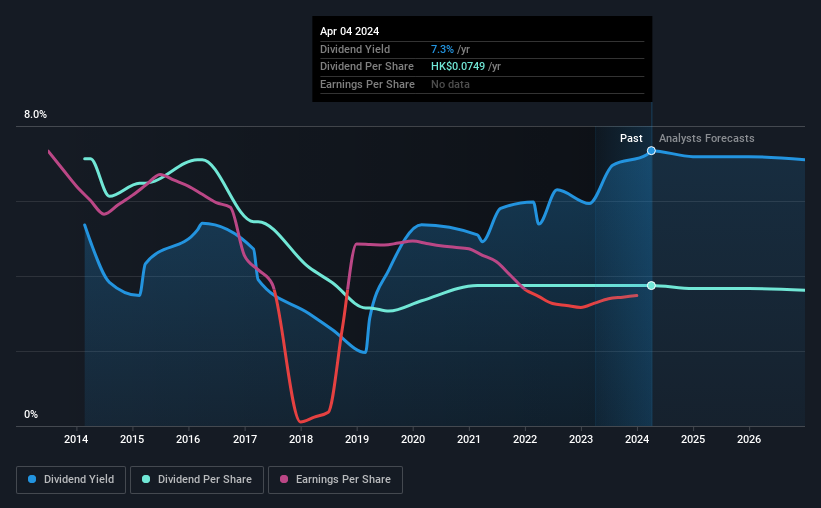Toggle the Dividend Per Share legend button
This screenshot has width=821, height=508.
click(197, 480)
